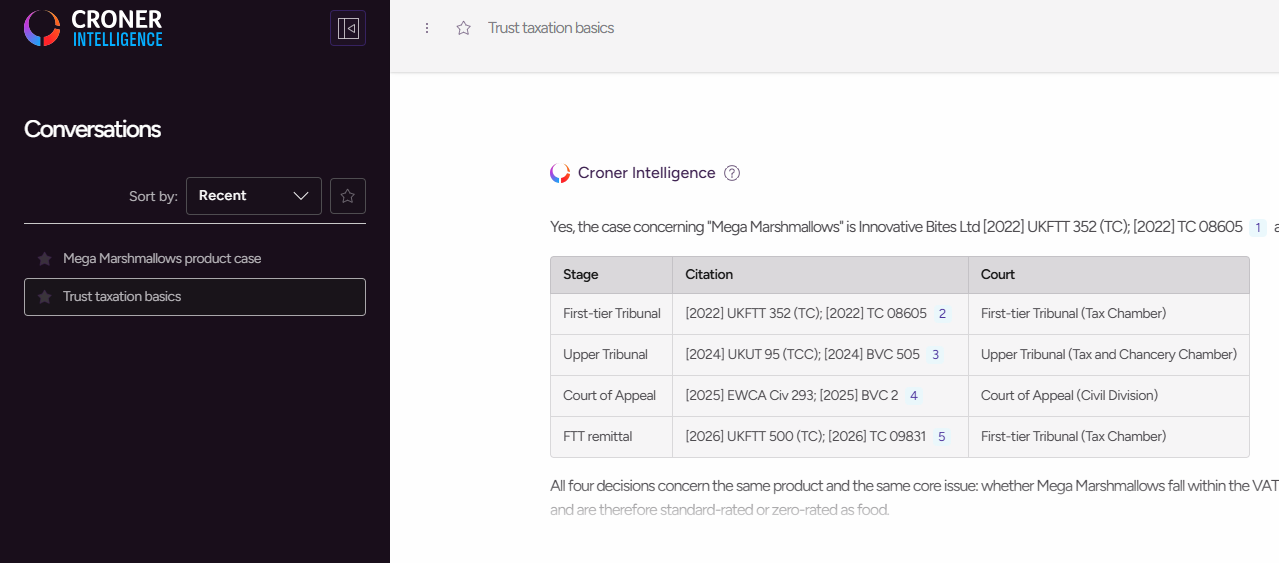1279x563 pixels.
Task: Open citation reference 1 in the answer
Action: (x=1258, y=227)
